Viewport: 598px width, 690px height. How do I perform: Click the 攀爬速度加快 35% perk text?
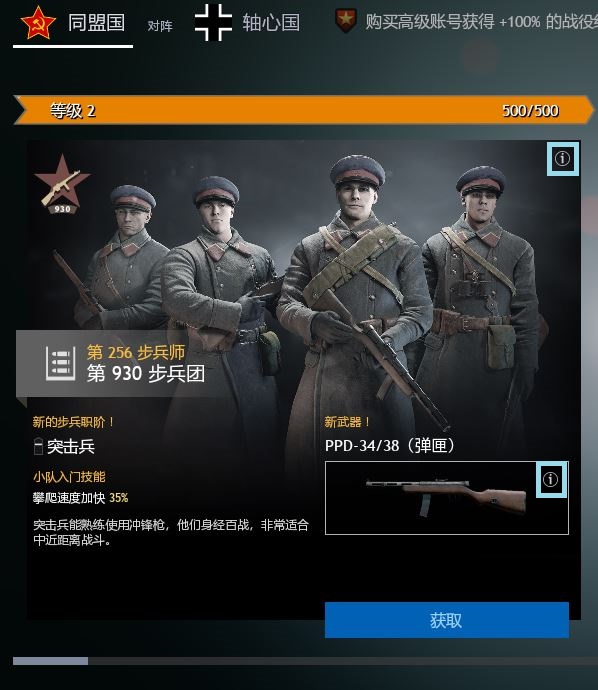(81, 498)
